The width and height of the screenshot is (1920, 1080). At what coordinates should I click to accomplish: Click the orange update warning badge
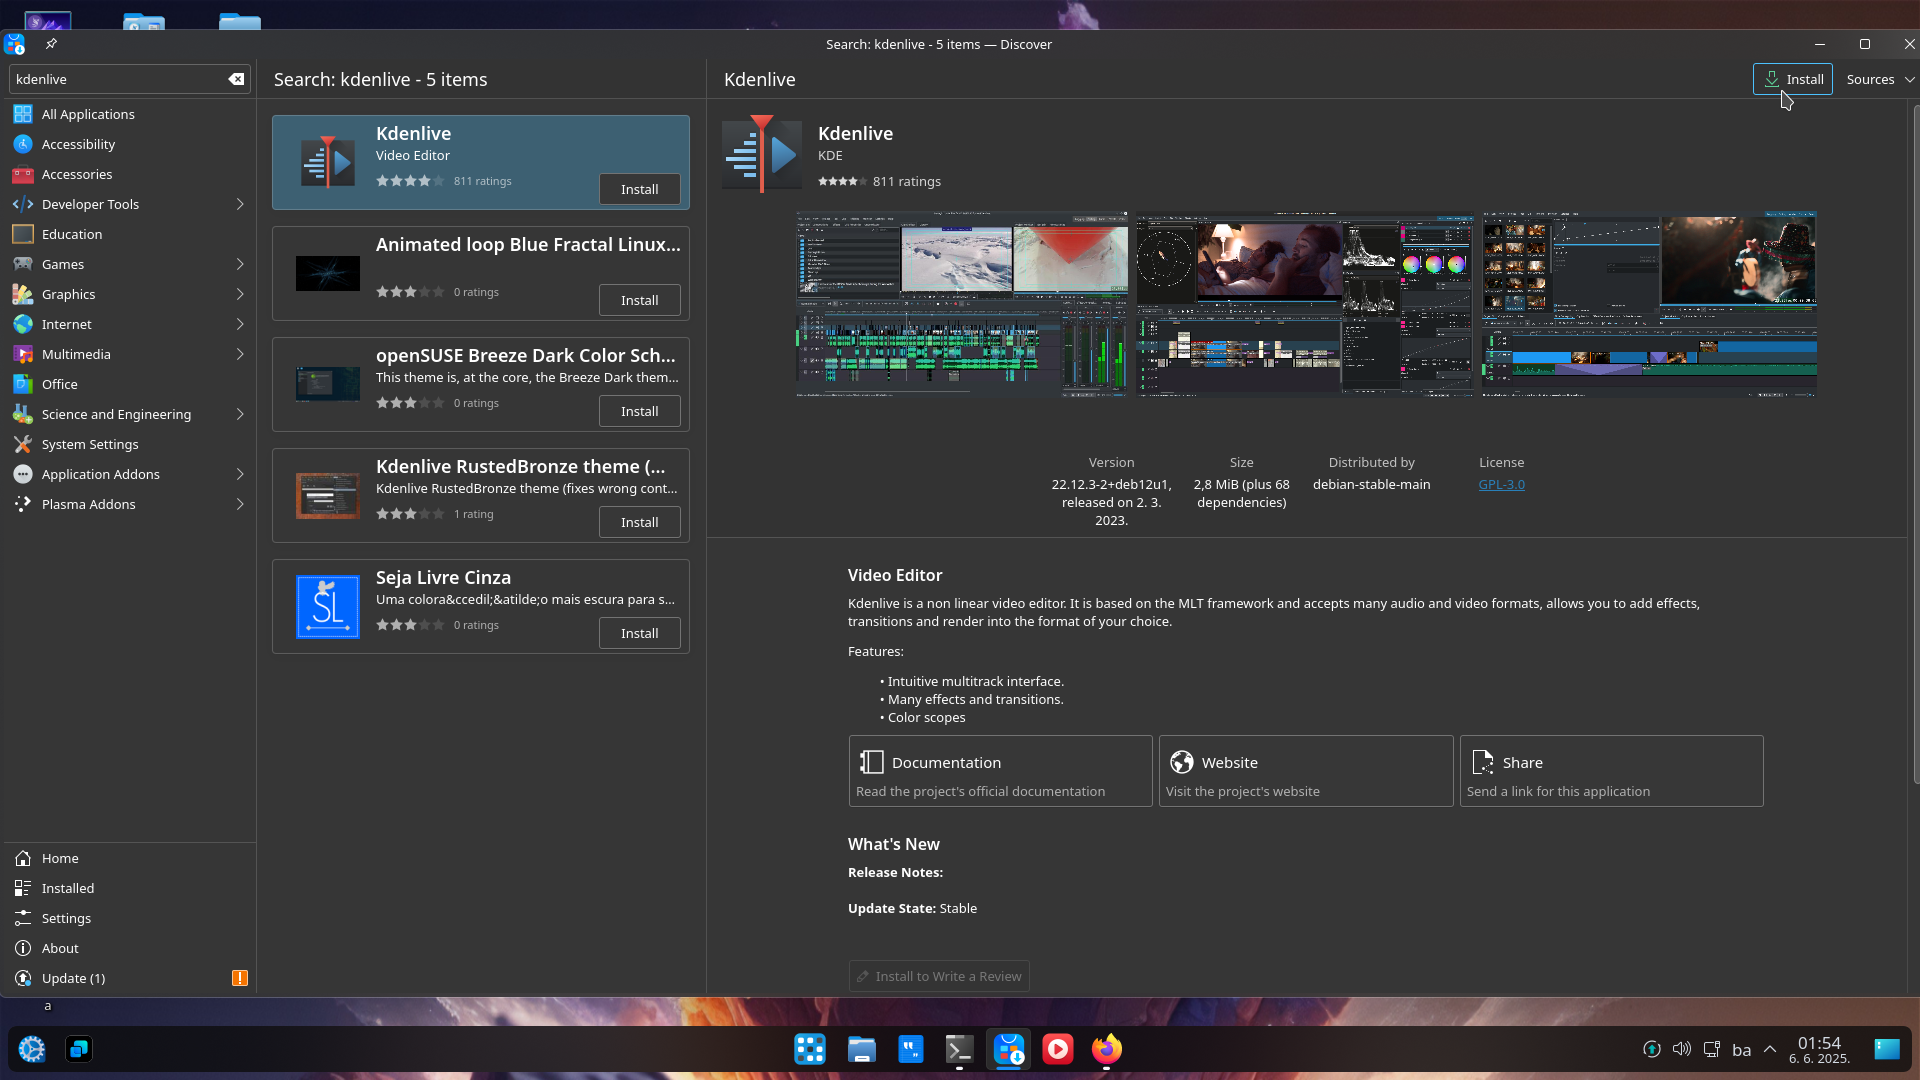240,978
